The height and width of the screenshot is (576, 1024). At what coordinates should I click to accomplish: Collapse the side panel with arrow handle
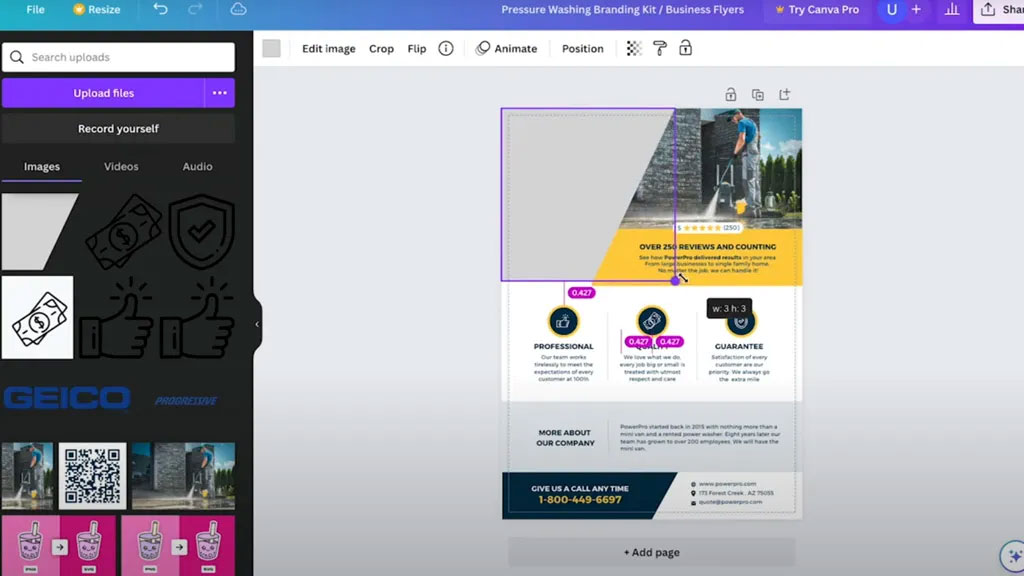(x=257, y=324)
